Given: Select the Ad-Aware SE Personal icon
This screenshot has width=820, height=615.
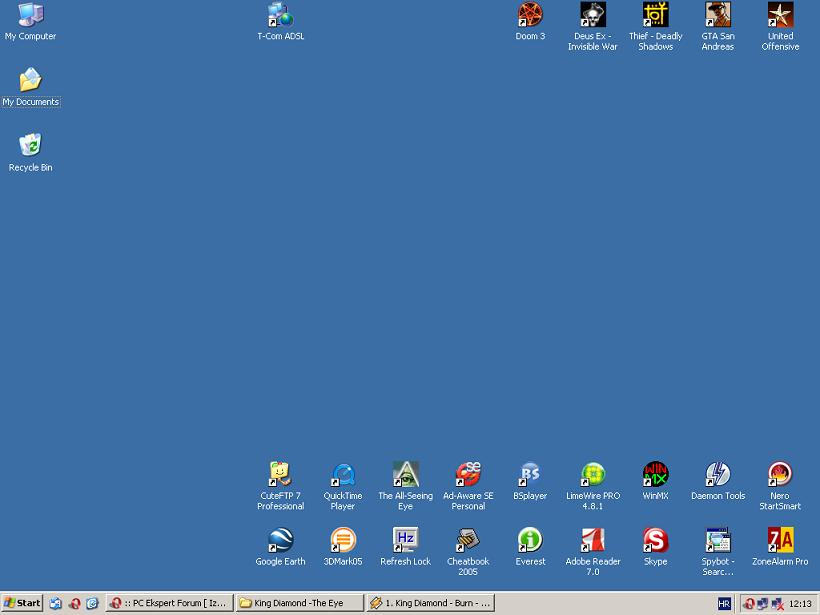Looking at the screenshot, I should pos(468,475).
